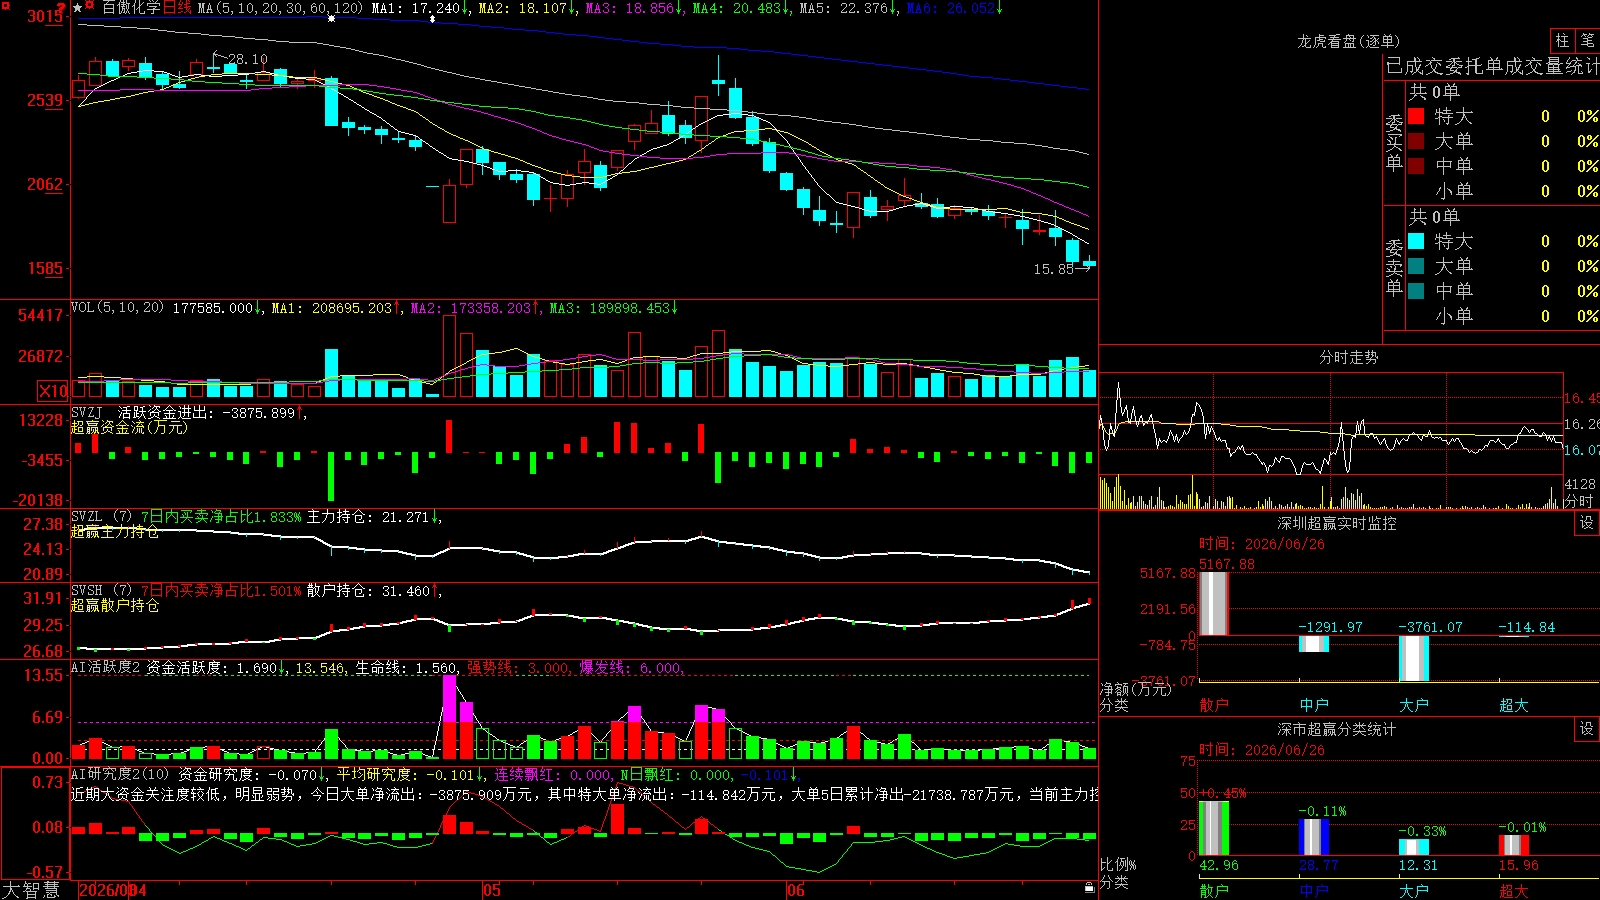Image resolution: width=1600 pixels, height=900 pixels.
Task: Click the cyan 大户 12.31 bar in 分类统计
Action: point(1414,847)
